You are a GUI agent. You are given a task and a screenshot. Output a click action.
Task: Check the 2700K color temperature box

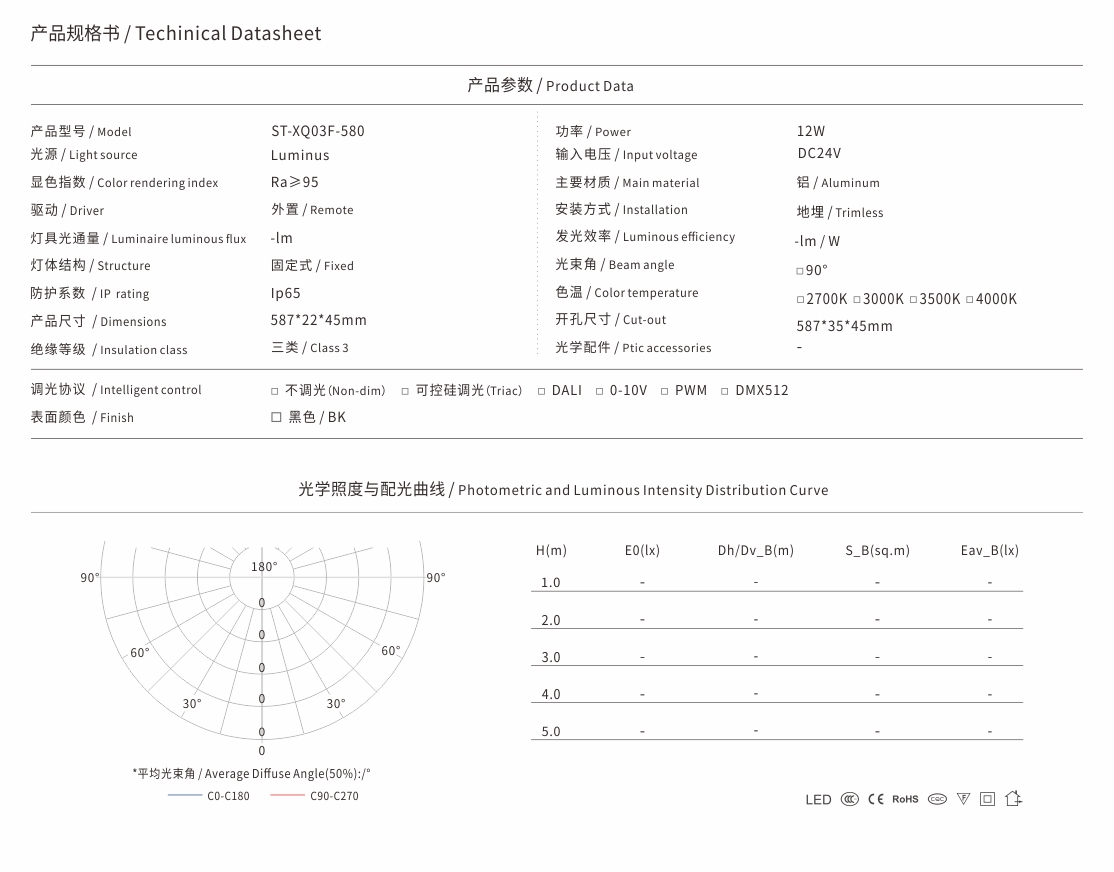pos(801,300)
